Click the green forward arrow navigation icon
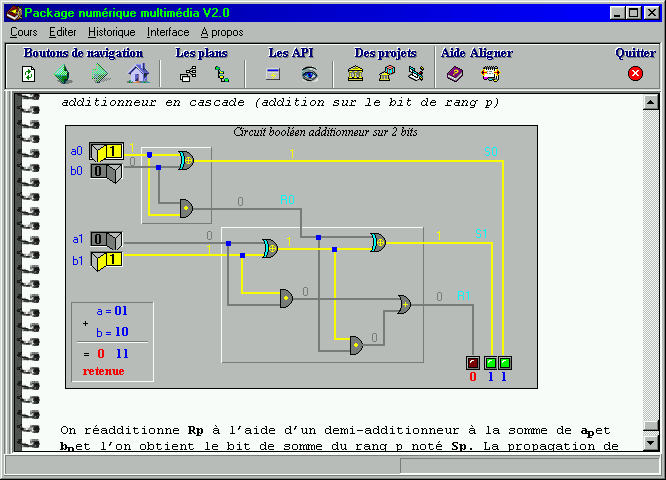This screenshot has width=666, height=480. [99, 74]
